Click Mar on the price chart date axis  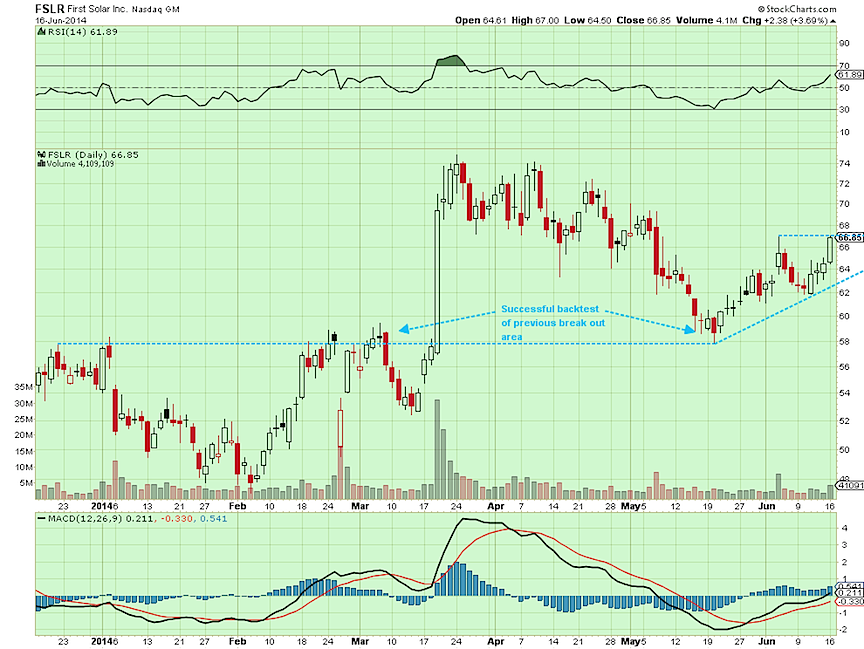point(360,506)
